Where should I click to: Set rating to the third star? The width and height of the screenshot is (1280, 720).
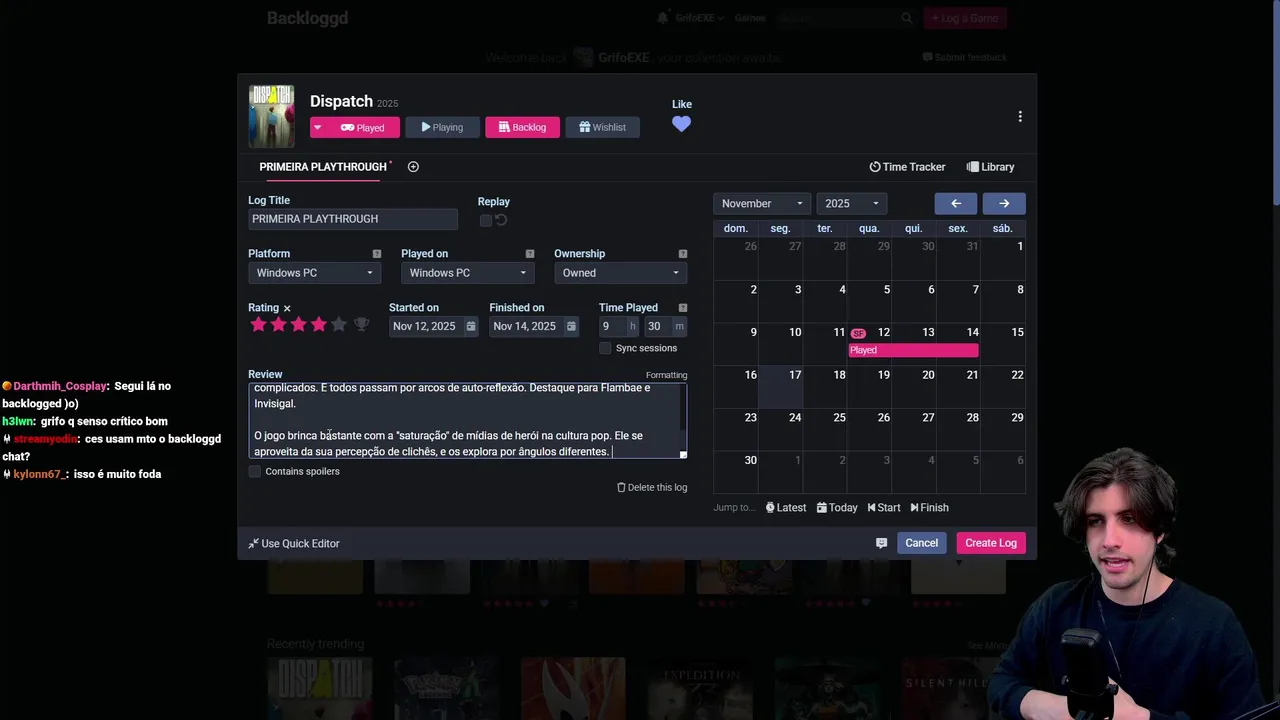click(299, 325)
